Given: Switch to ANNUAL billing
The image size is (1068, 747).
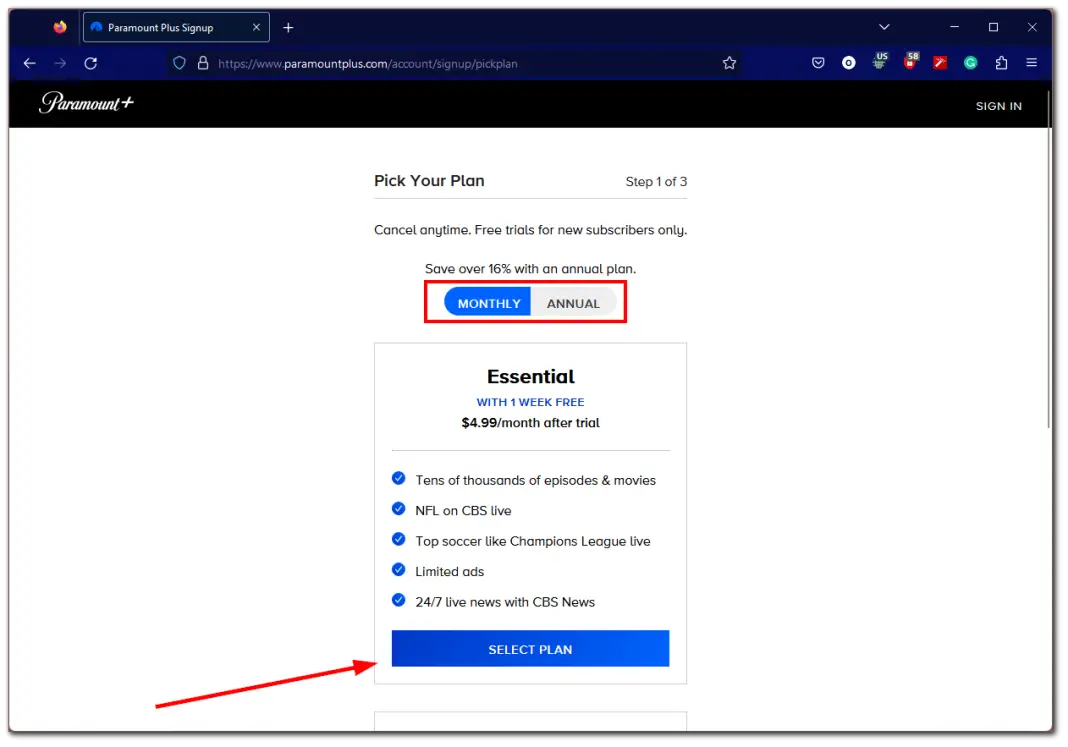Looking at the screenshot, I should pos(573,302).
